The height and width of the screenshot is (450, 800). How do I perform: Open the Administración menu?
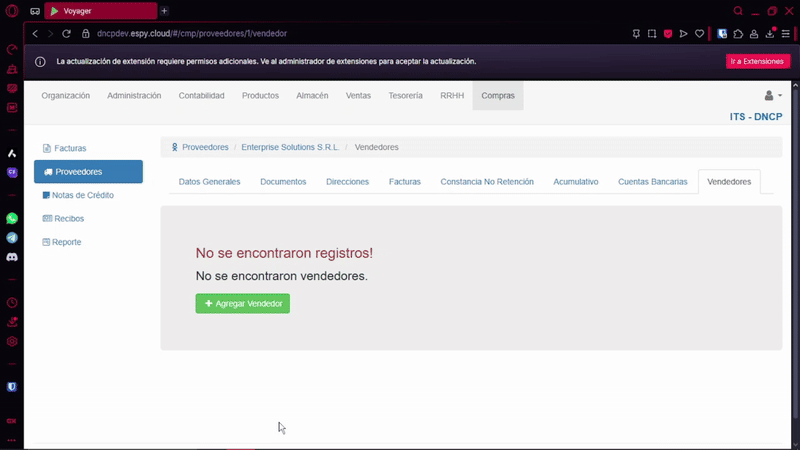point(134,95)
